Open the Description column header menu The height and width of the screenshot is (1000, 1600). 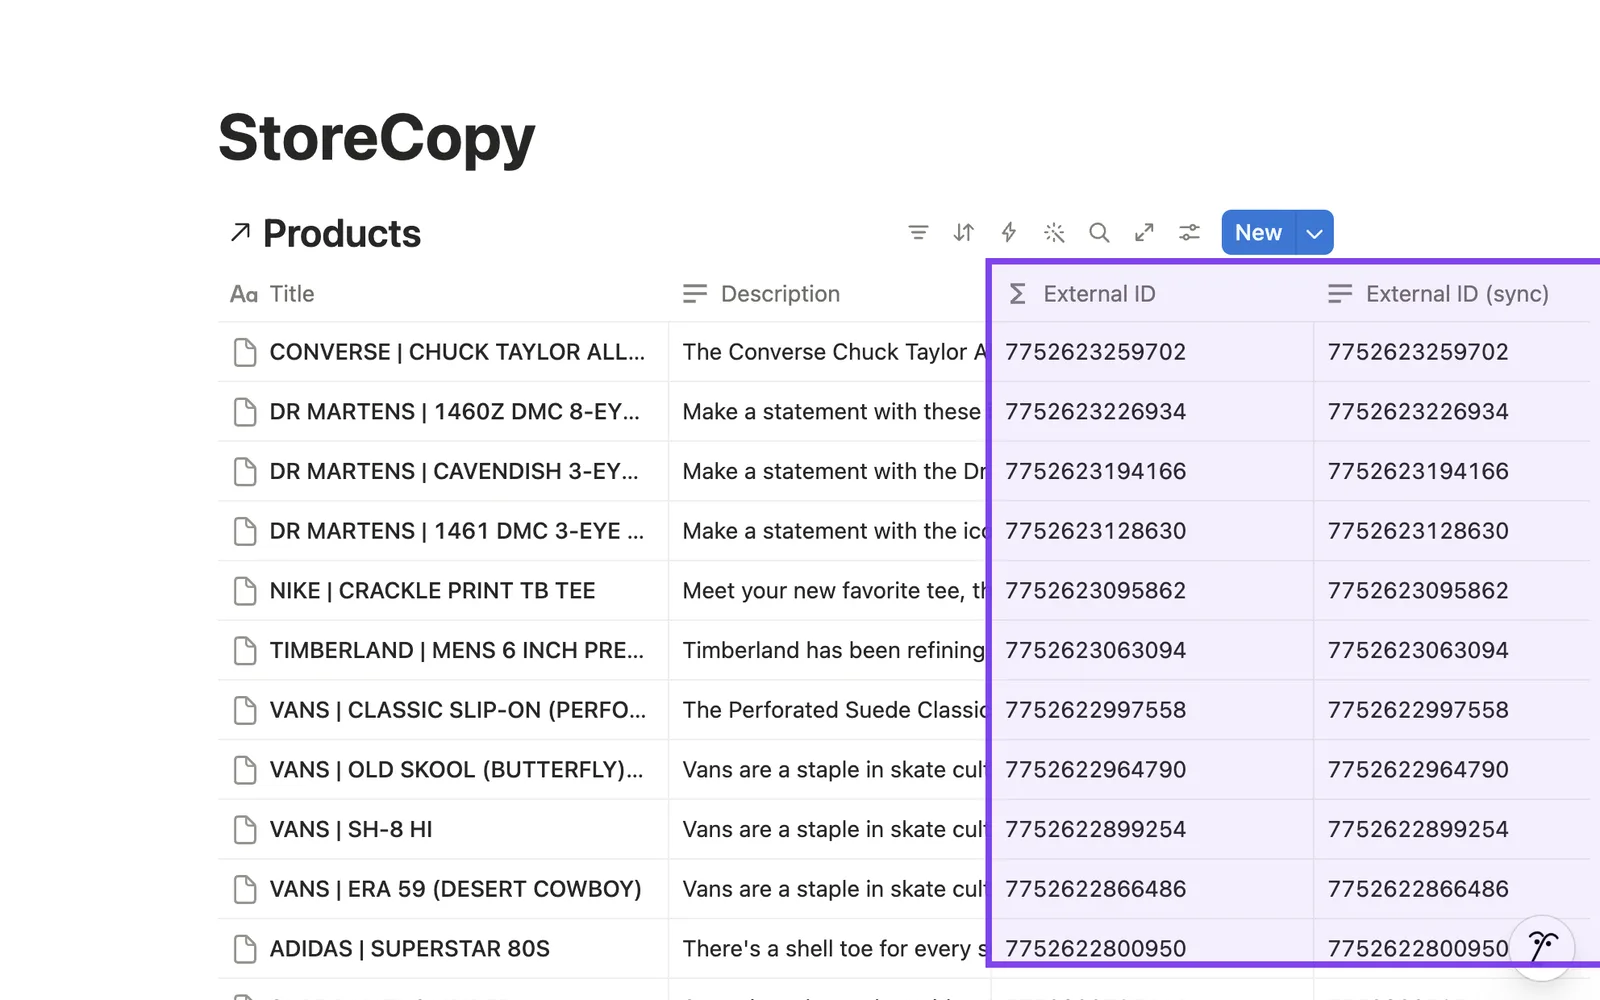click(x=829, y=294)
